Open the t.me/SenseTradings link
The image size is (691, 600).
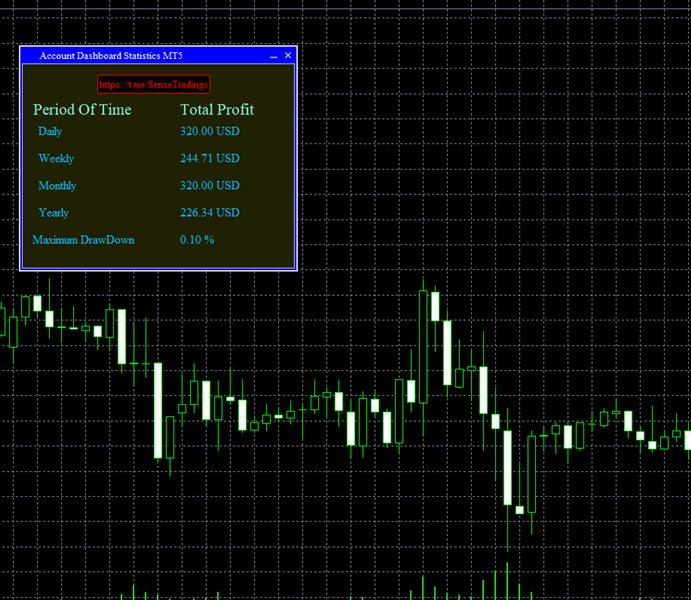[x=153, y=84]
